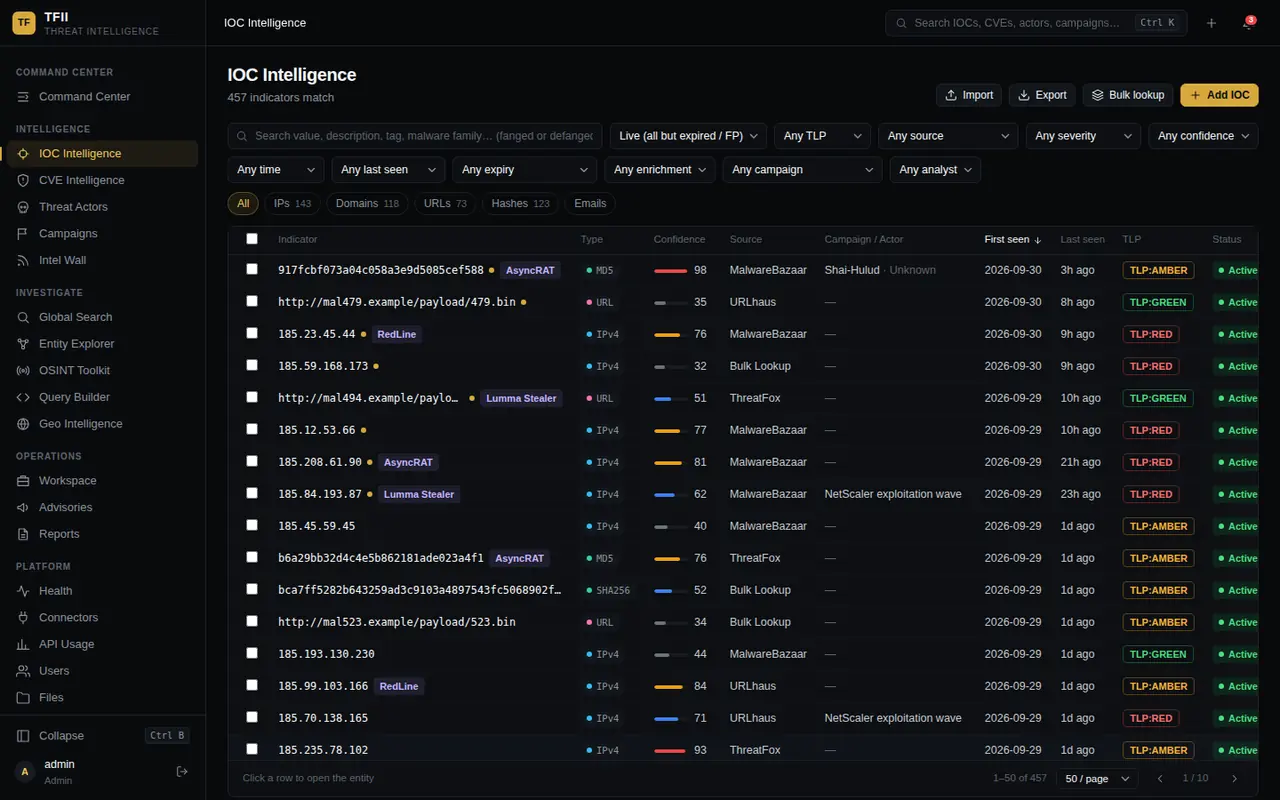Image resolution: width=1280 pixels, height=800 pixels.
Task: Show the Hashes tab
Action: [520, 203]
